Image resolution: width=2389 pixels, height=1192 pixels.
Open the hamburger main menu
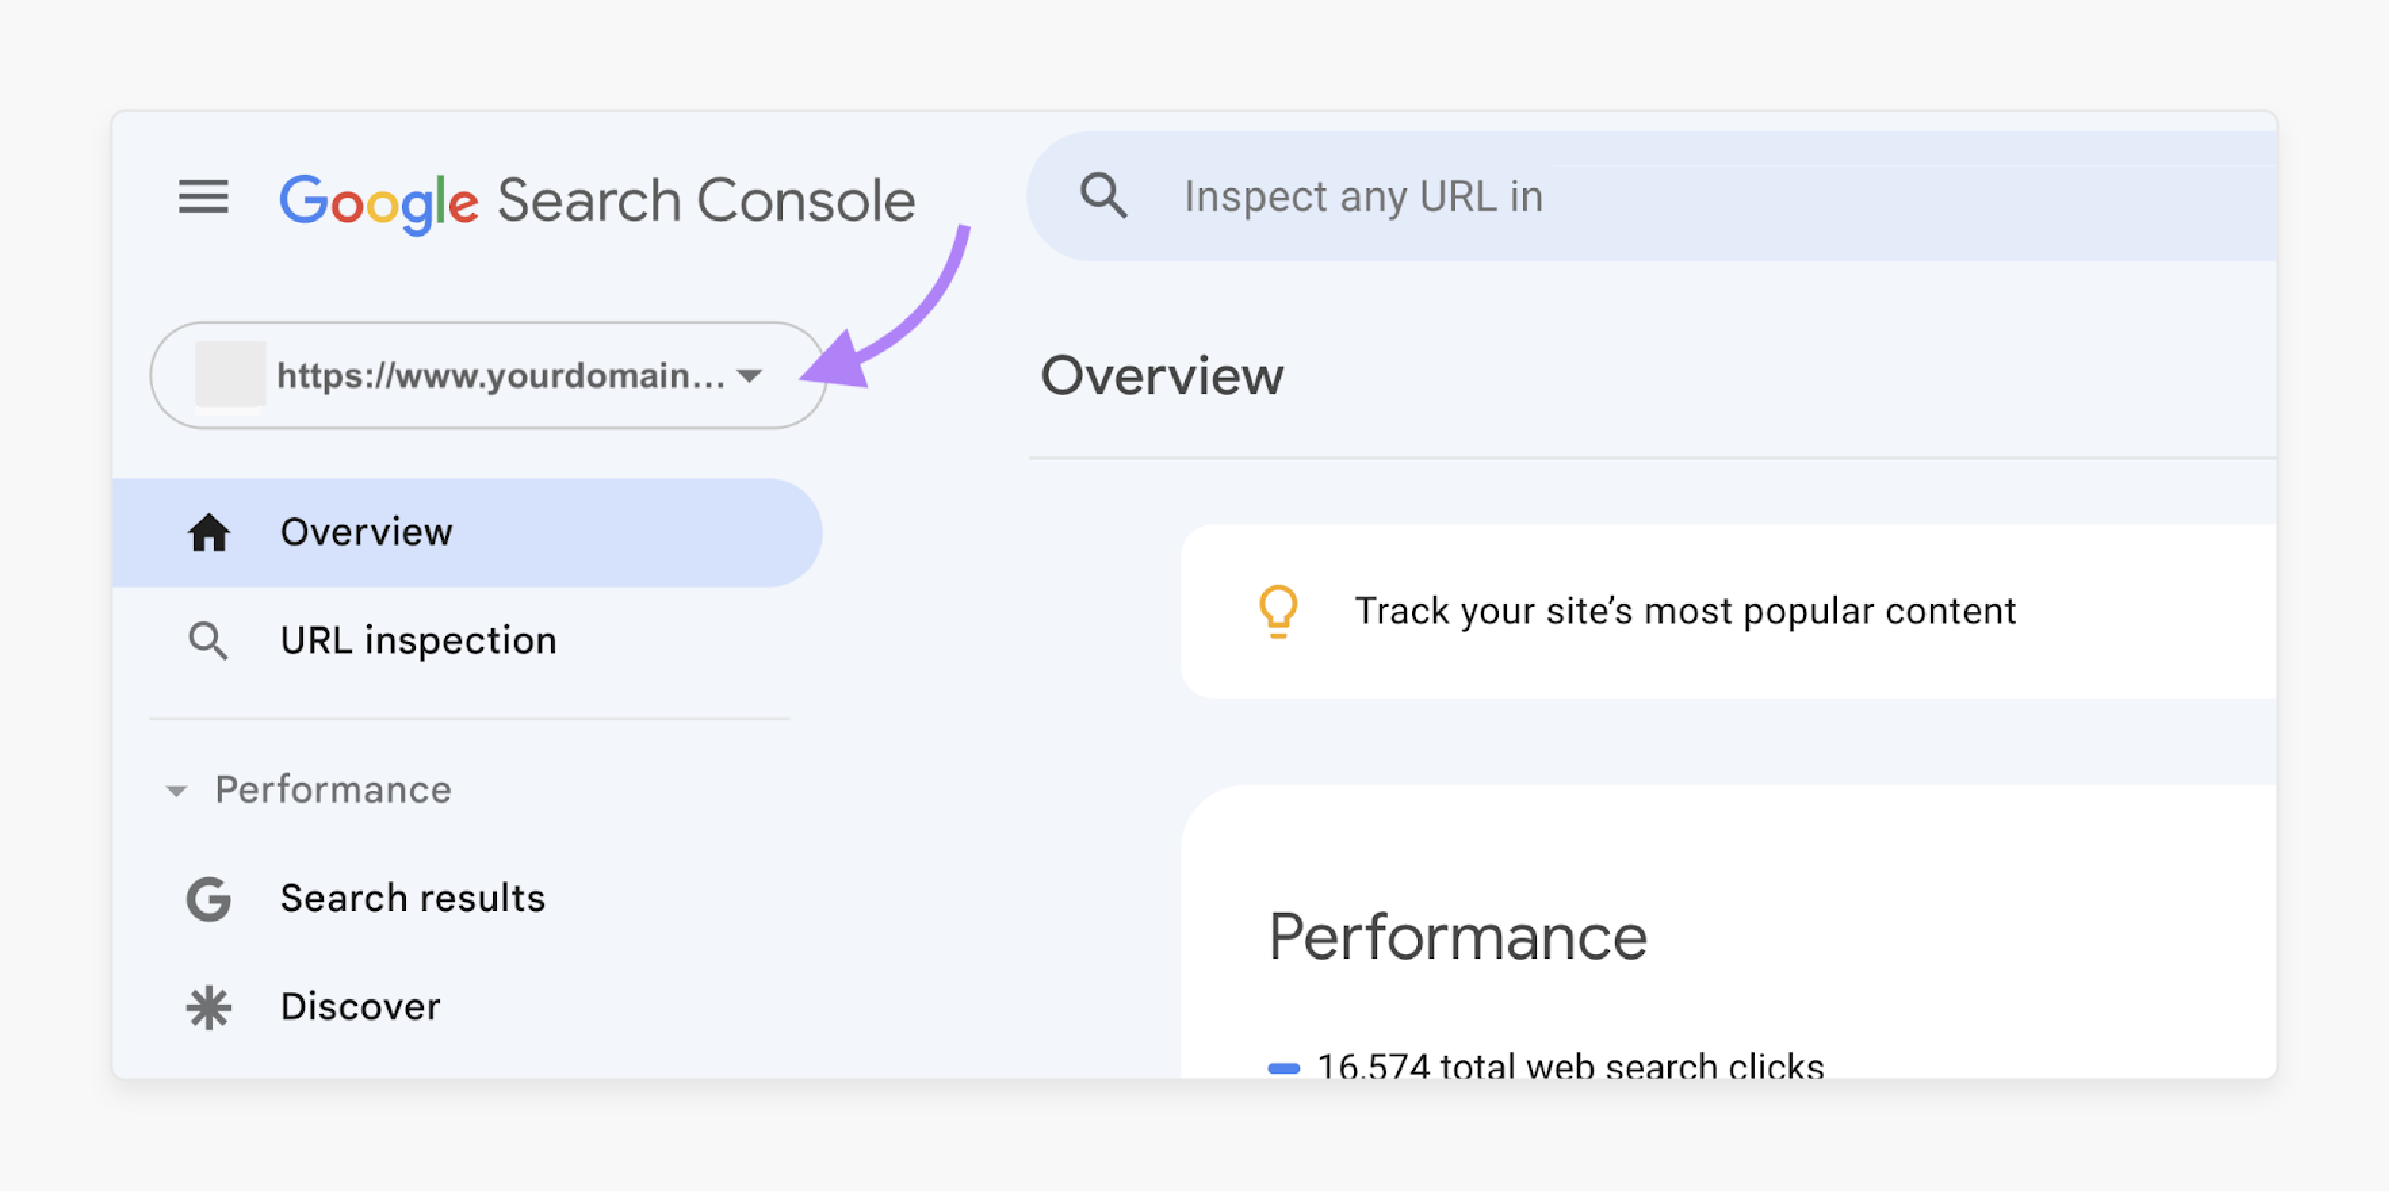tap(203, 197)
